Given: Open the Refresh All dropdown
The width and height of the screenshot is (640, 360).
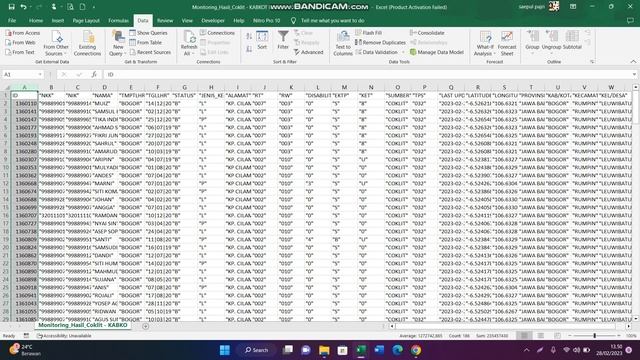Looking at the screenshot, I should (189, 53).
